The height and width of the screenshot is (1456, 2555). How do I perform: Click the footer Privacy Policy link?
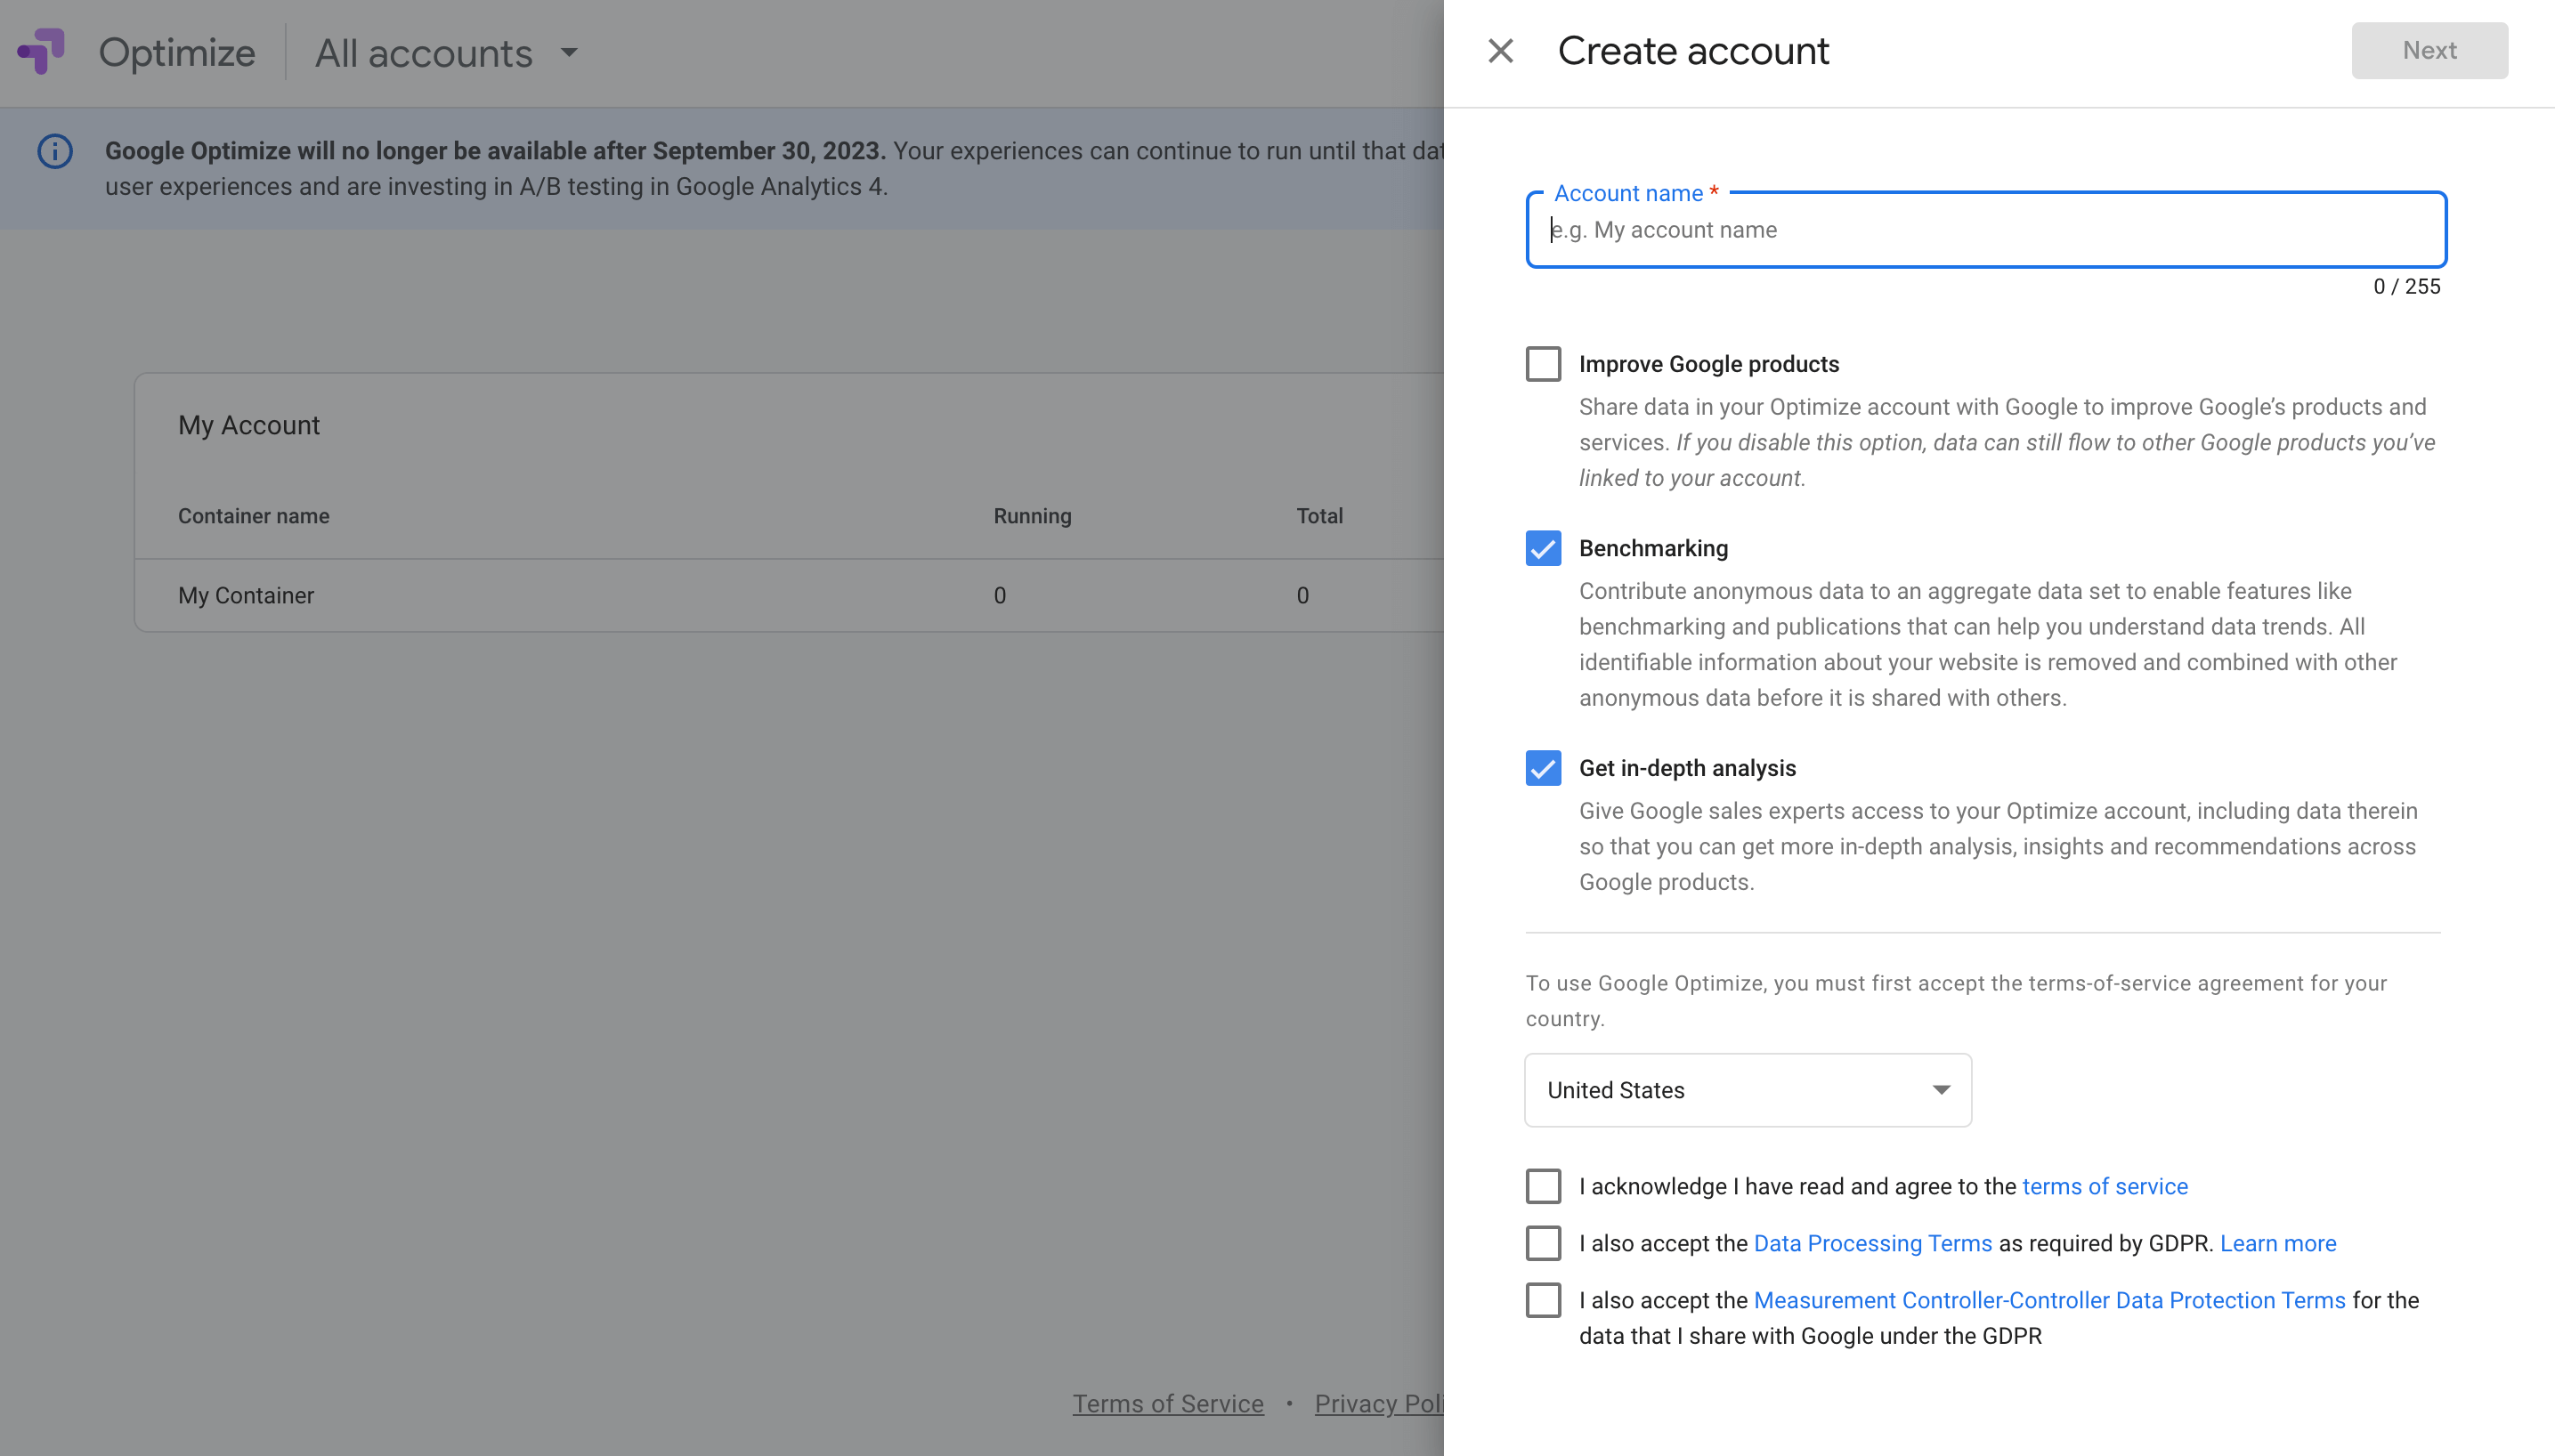[1379, 1404]
